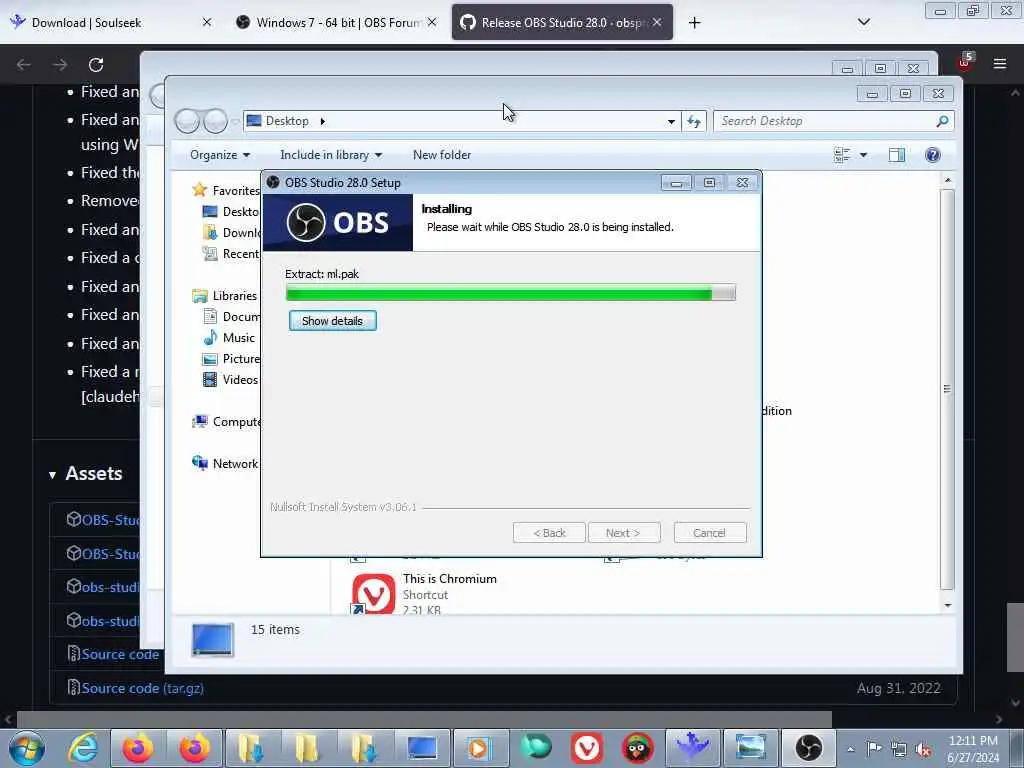Open the Documents library
Screen dimensions: 1024x768
point(231,317)
